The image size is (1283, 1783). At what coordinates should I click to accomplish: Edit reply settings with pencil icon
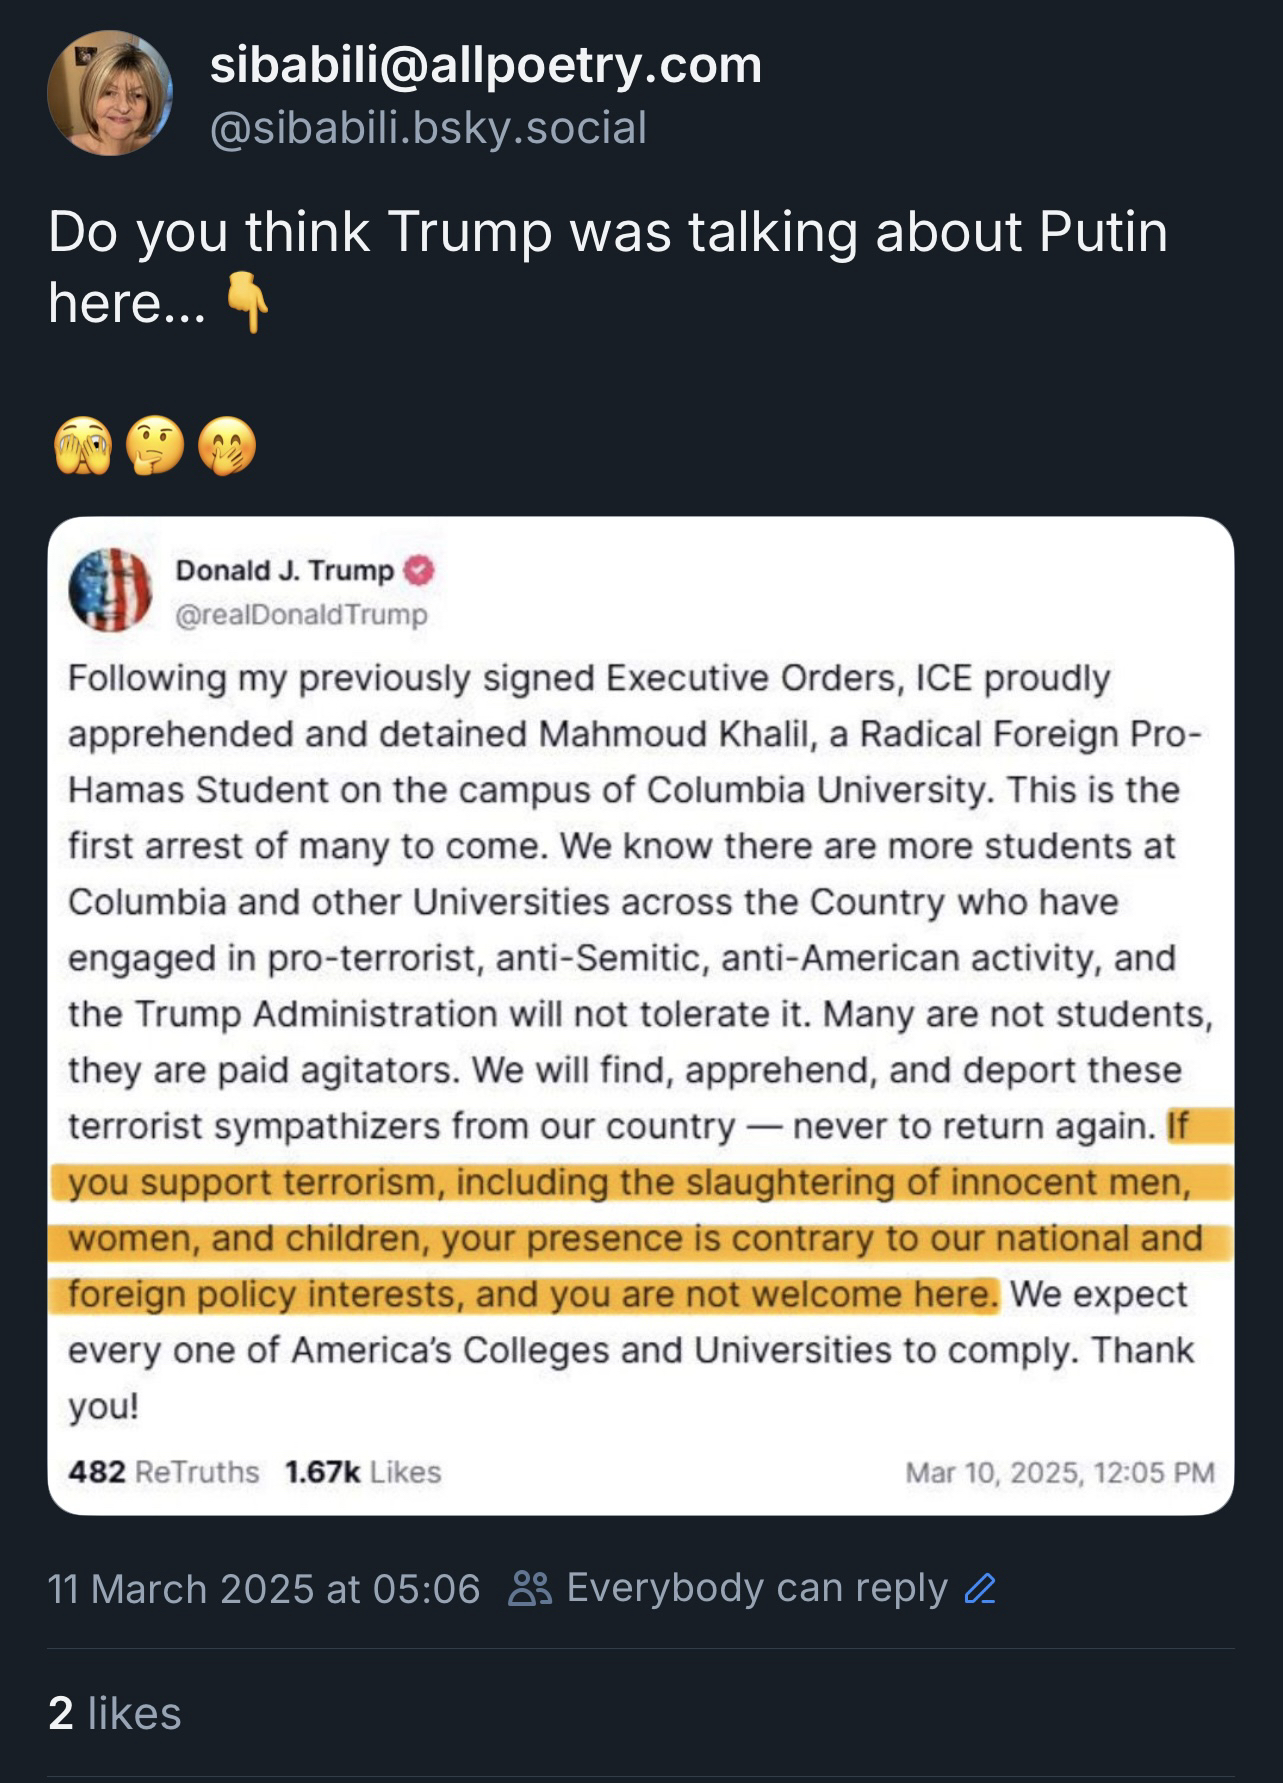980,1588
